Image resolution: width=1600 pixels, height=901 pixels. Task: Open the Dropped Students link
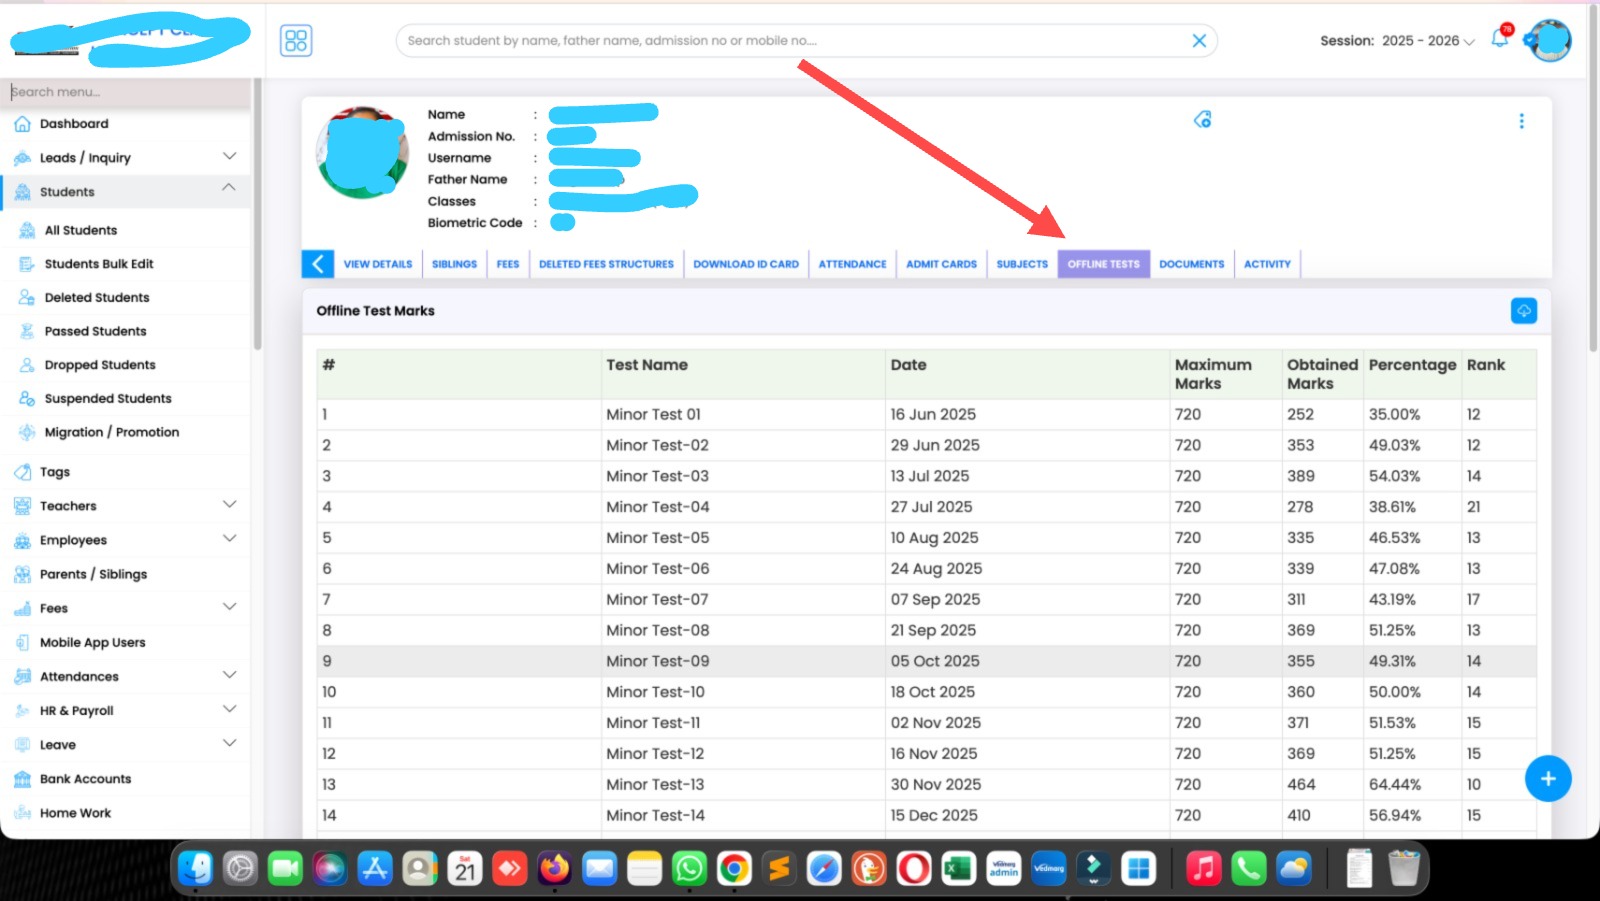tap(100, 365)
